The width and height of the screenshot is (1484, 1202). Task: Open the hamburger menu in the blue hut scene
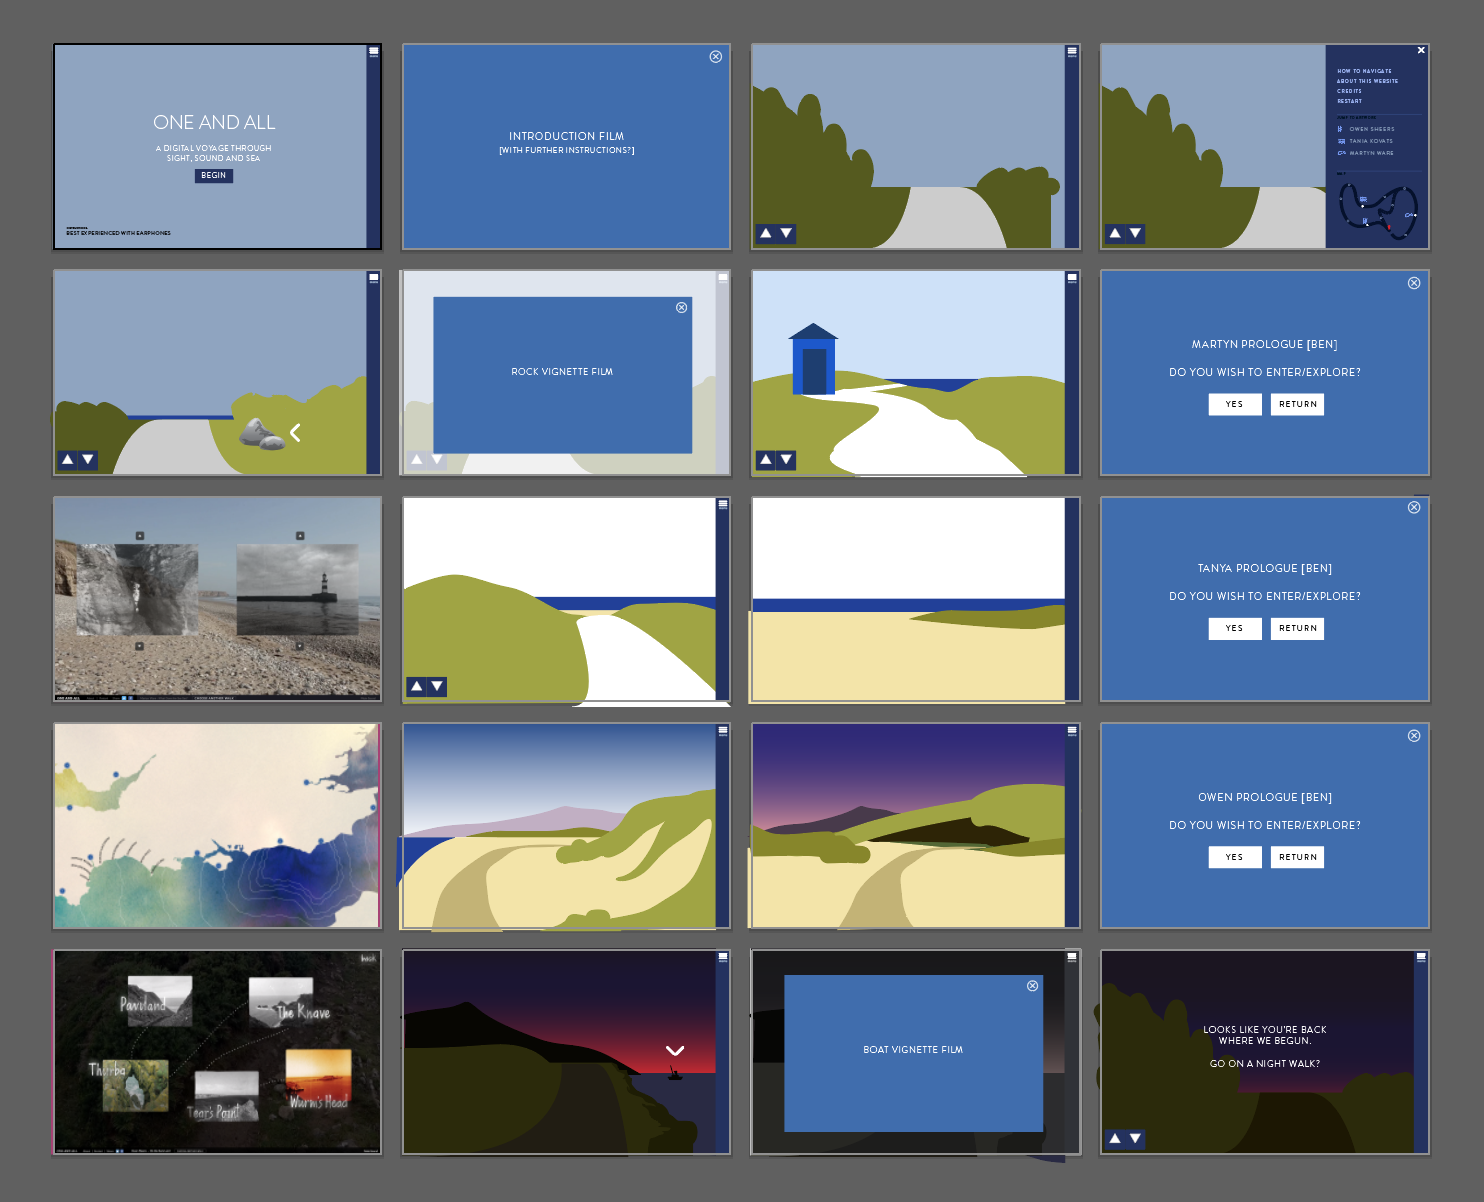click(1070, 278)
